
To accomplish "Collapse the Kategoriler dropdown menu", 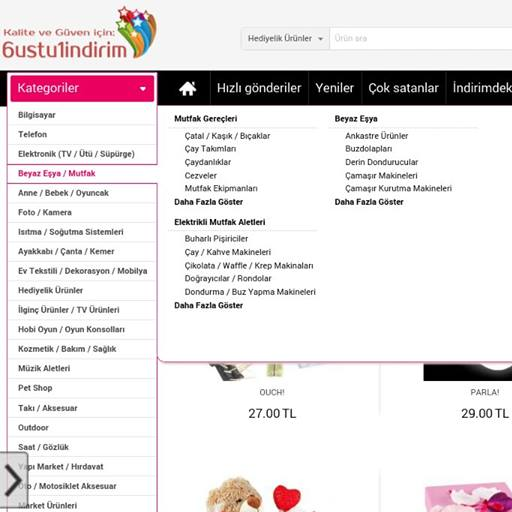I will point(82,88).
